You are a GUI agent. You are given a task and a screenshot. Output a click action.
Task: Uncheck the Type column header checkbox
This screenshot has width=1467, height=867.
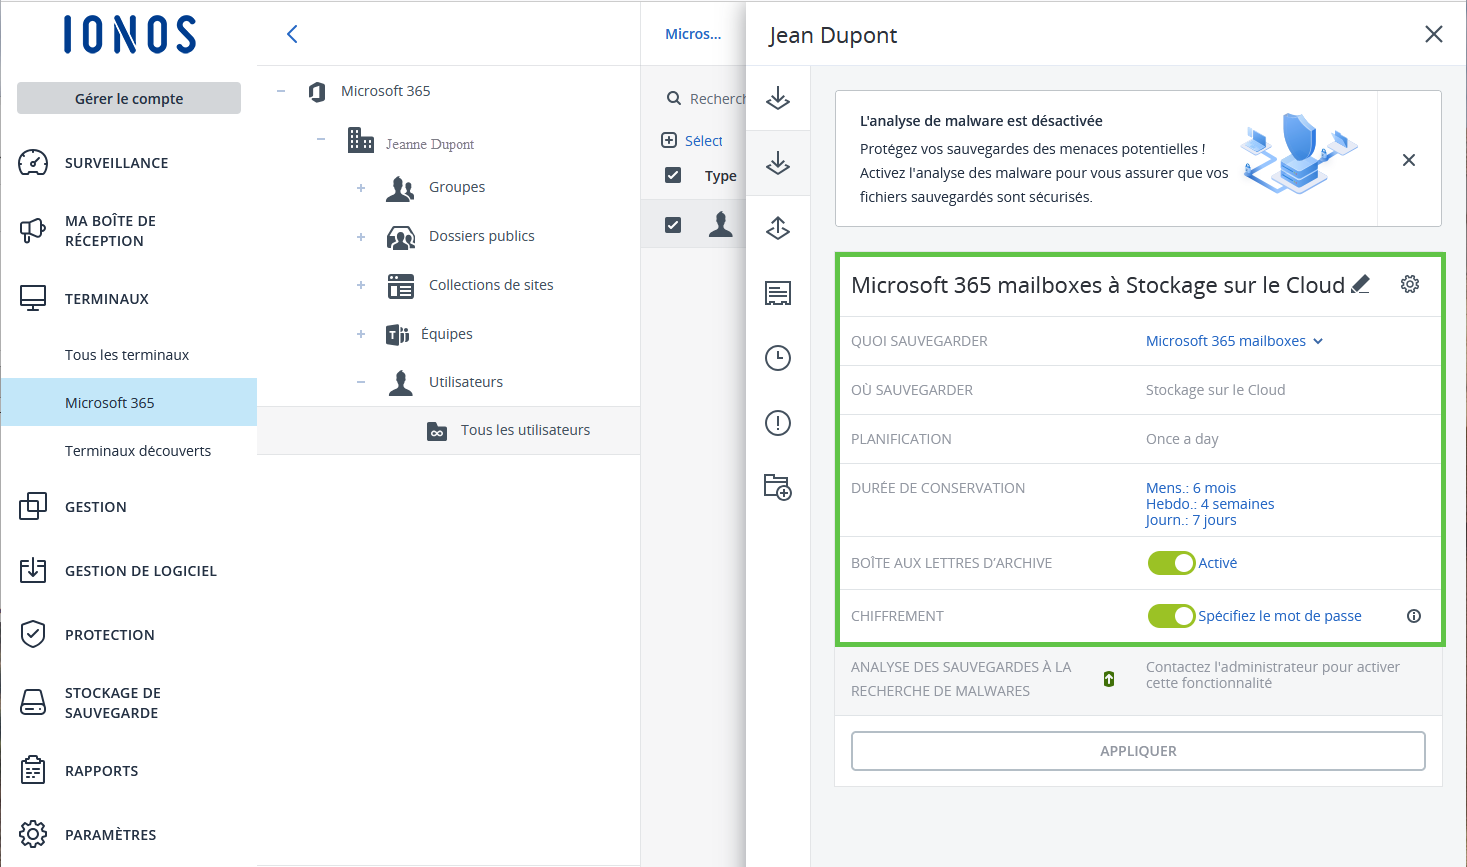click(x=673, y=176)
